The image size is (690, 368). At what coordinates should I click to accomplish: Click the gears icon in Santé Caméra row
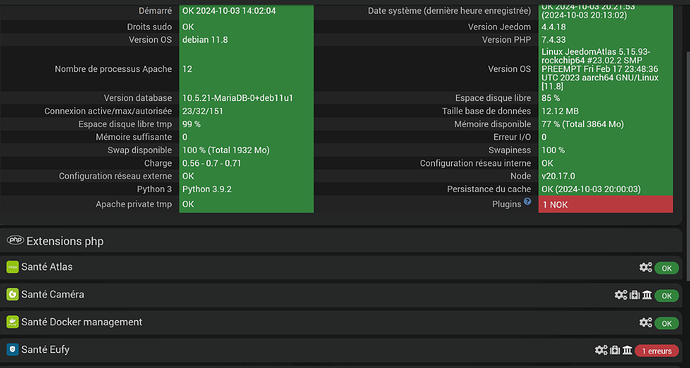point(621,295)
